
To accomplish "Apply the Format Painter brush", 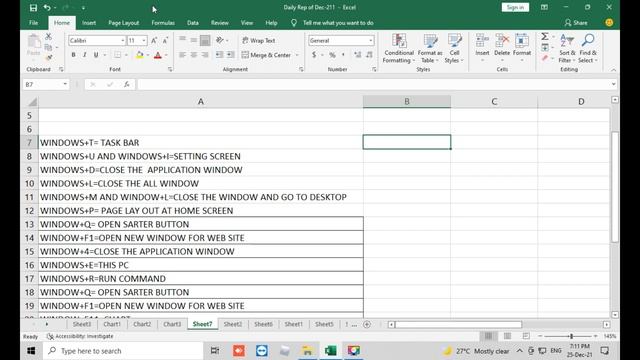I will tap(48, 58).
